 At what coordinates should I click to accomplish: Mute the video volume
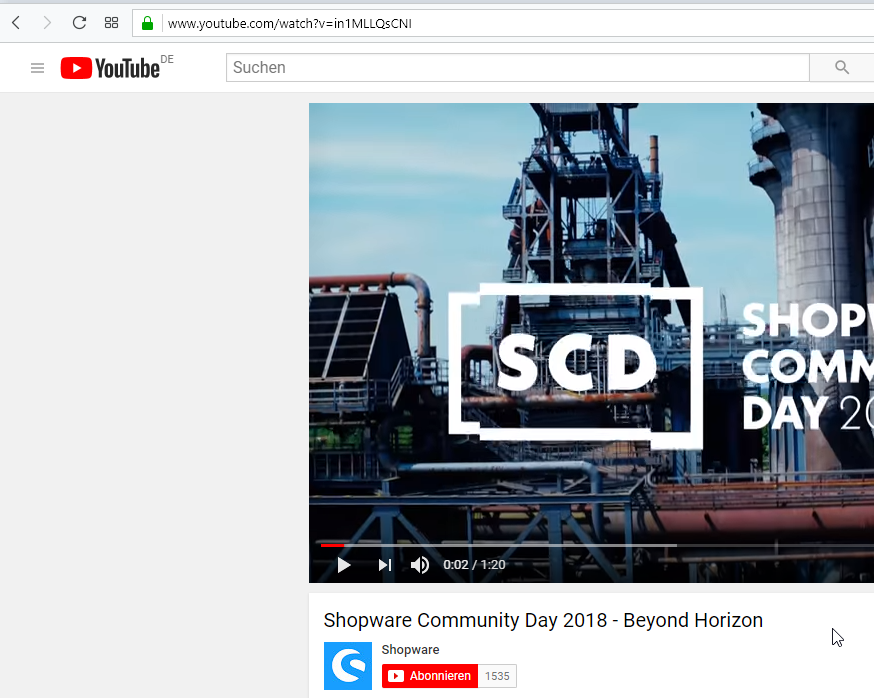click(x=420, y=565)
